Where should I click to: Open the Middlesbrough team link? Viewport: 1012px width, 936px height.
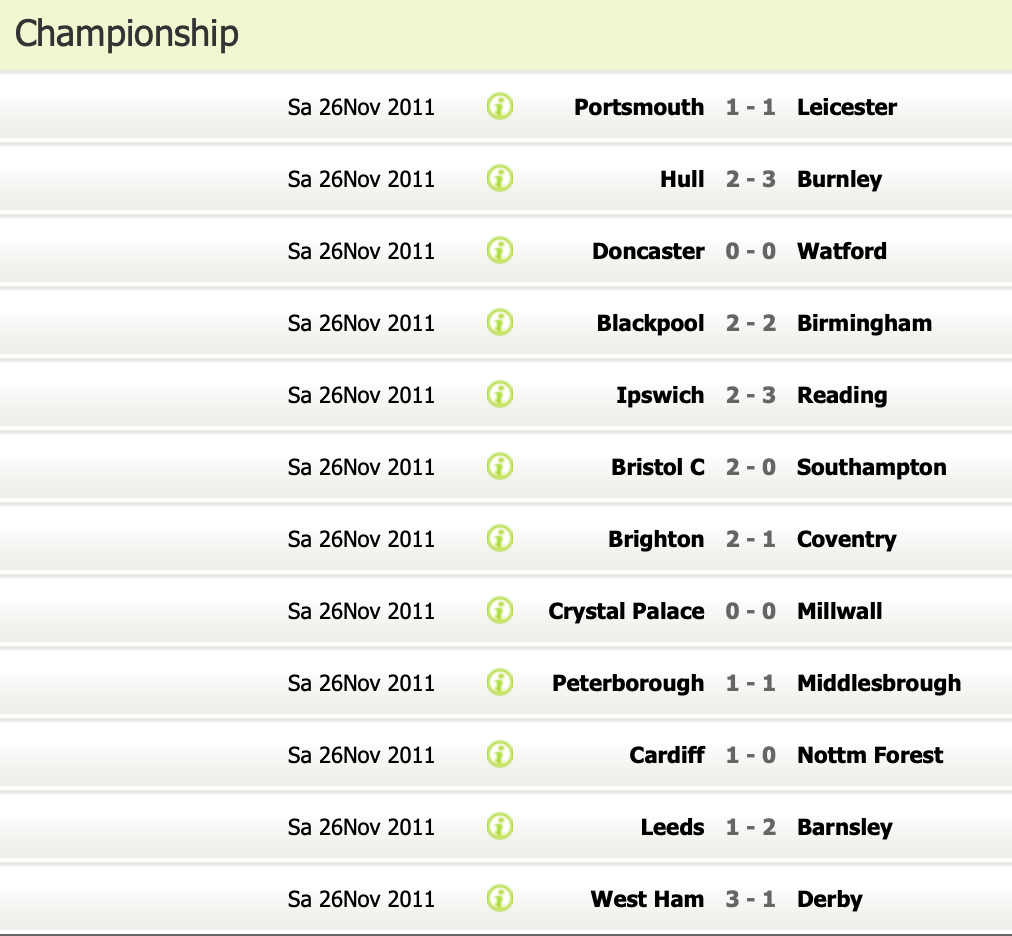tap(878, 683)
